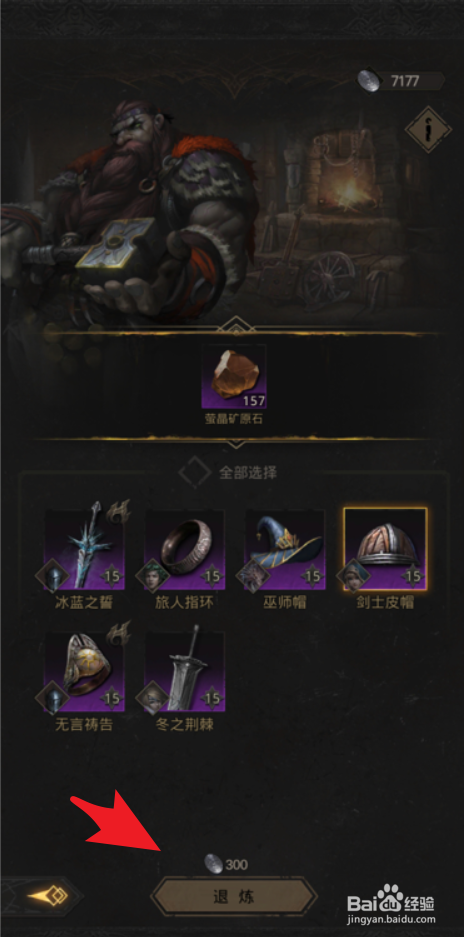This screenshot has height=937, width=464.
Task: Toggle the 全部选择 select-all checkbox
Action: click(195, 473)
